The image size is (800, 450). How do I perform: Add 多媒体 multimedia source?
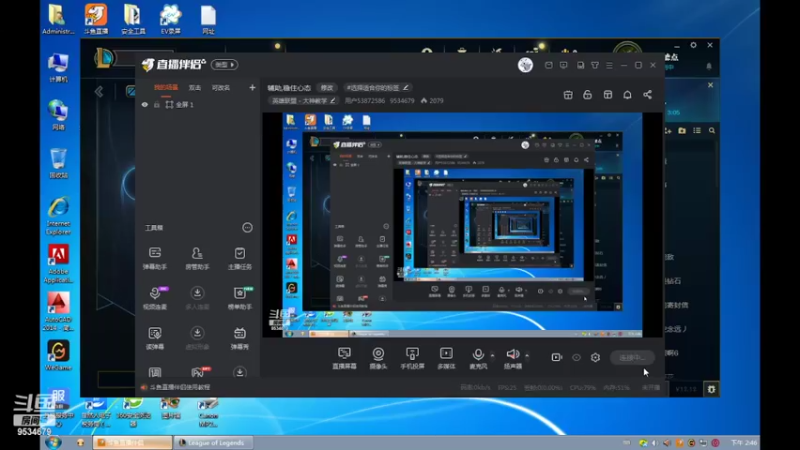tap(446, 358)
